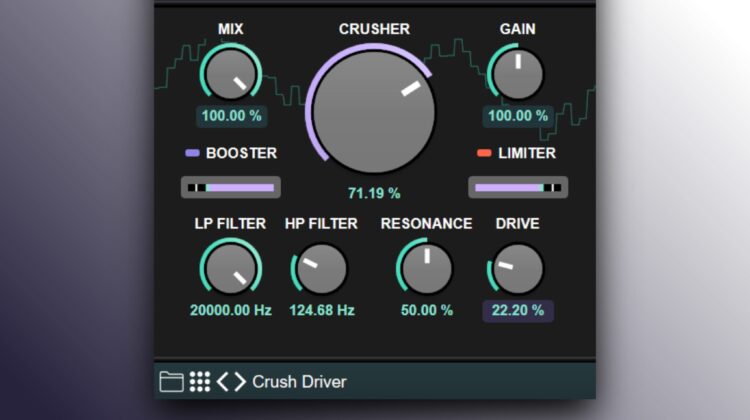
Task: Click the Drive knob
Action: point(517,269)
